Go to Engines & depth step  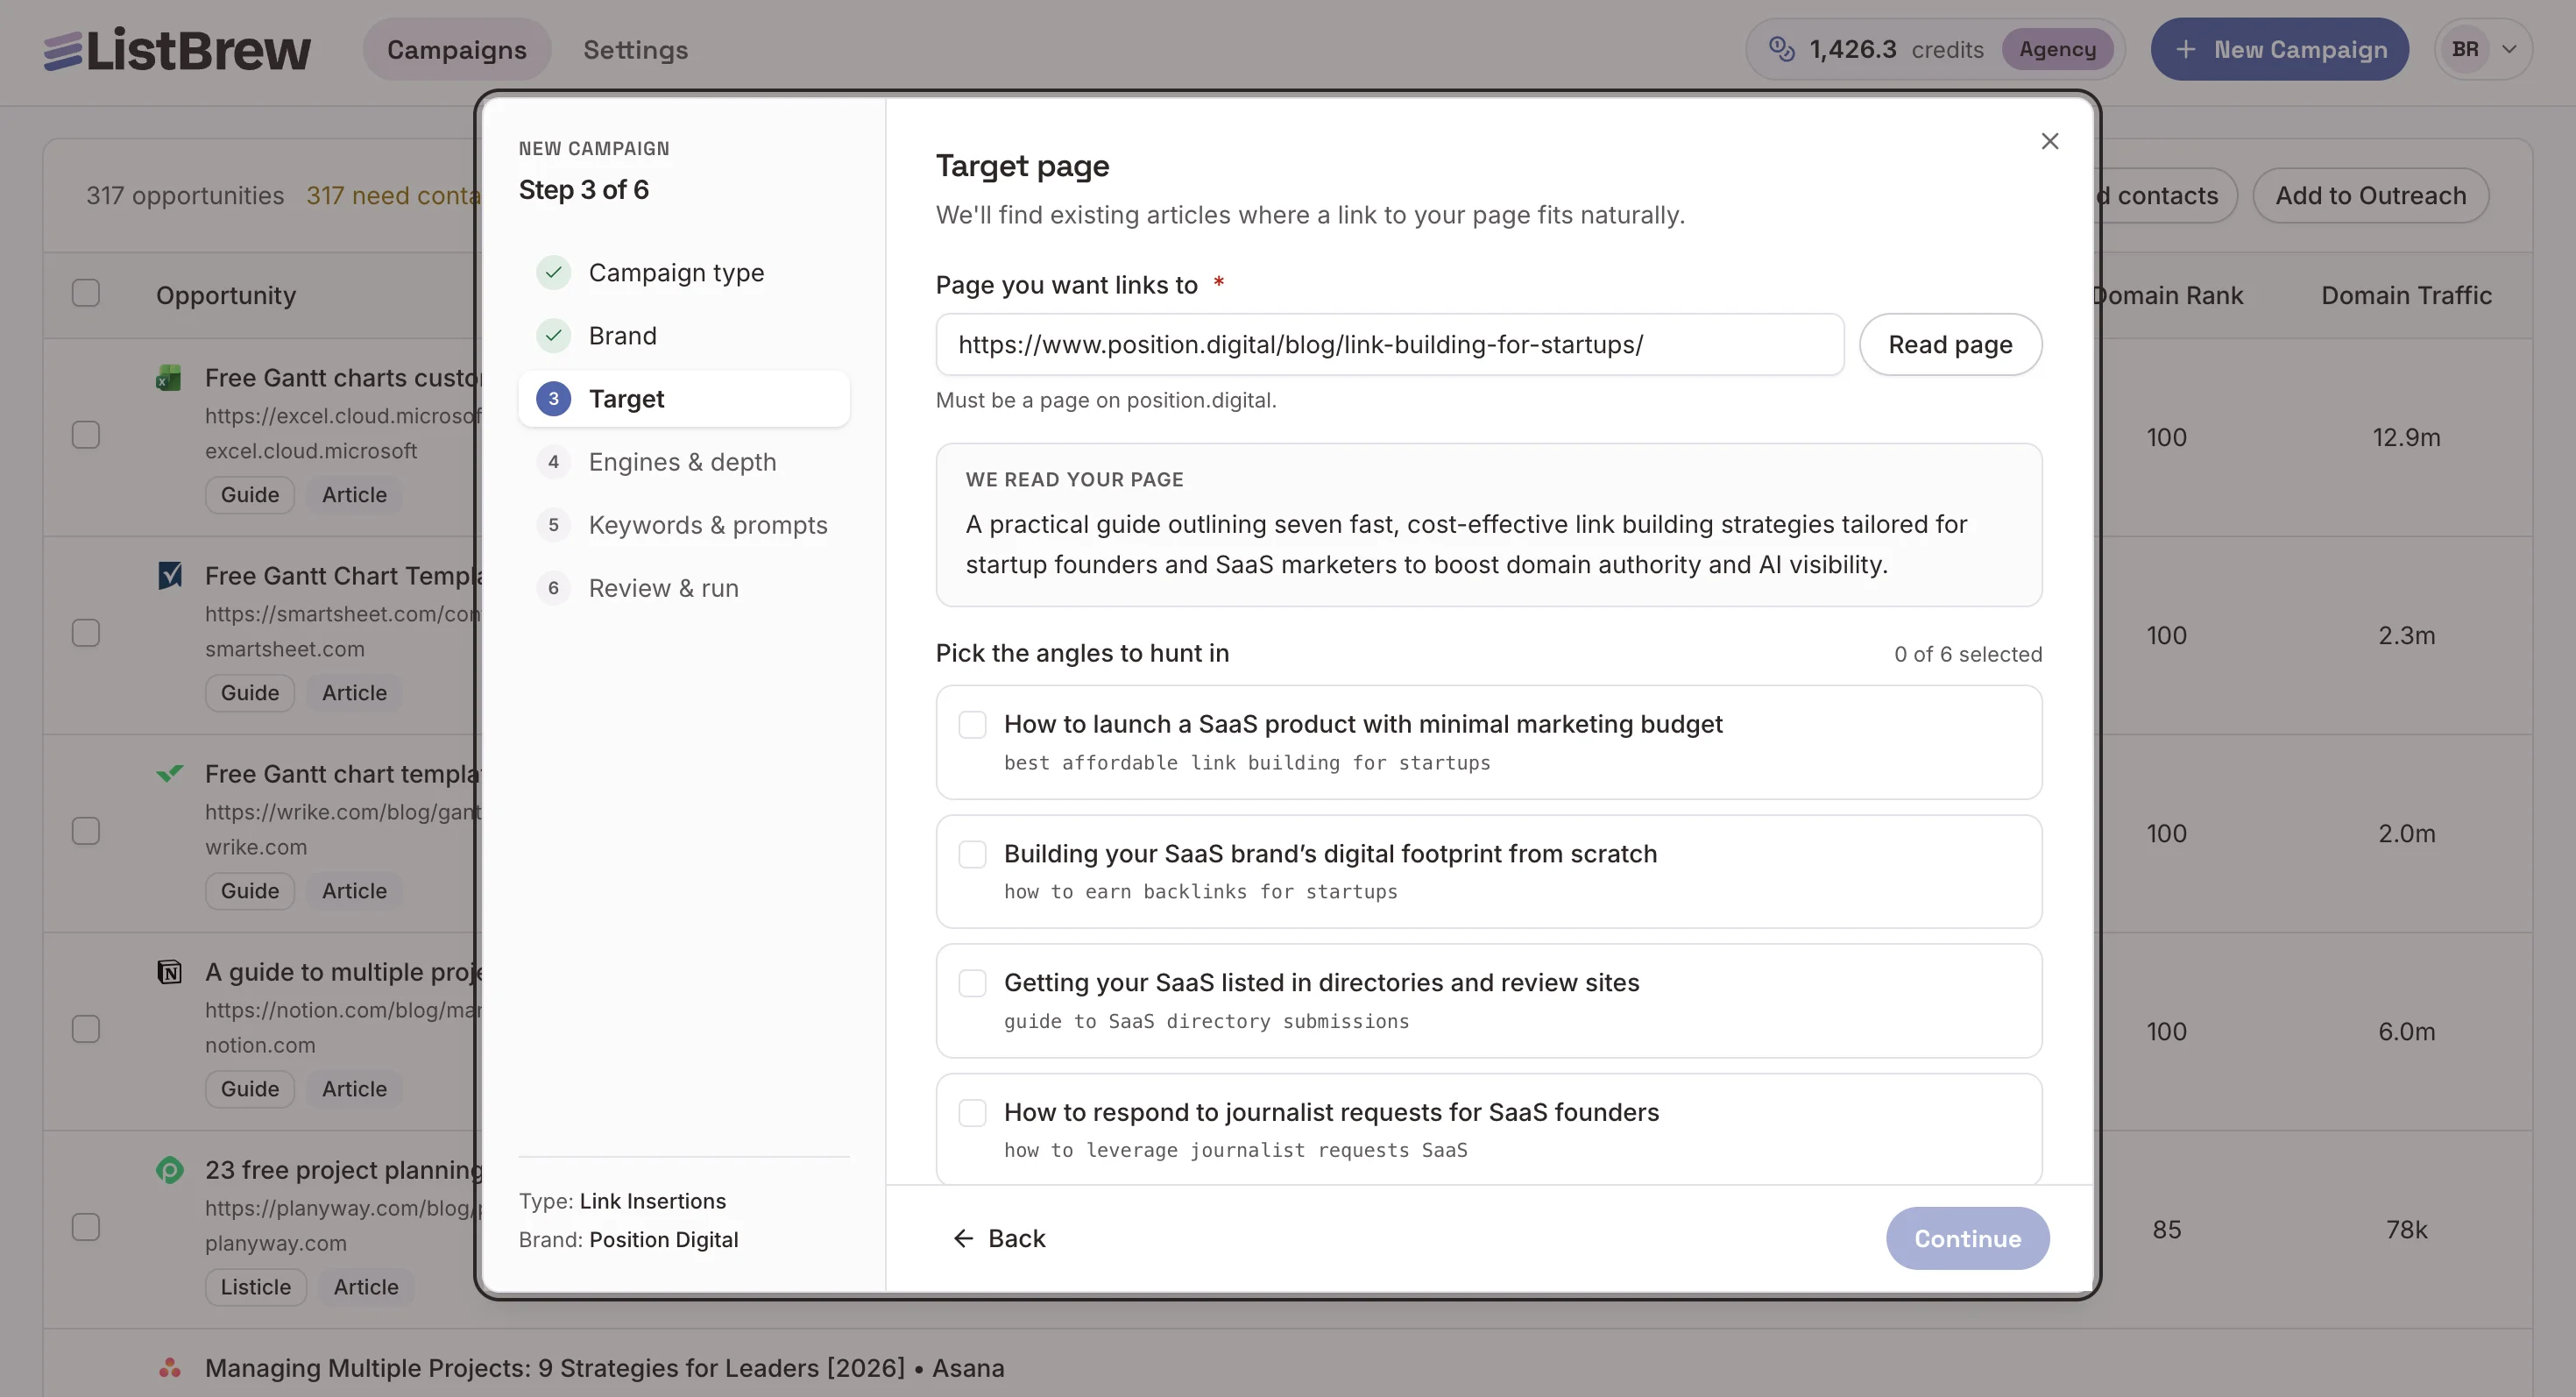684,461
